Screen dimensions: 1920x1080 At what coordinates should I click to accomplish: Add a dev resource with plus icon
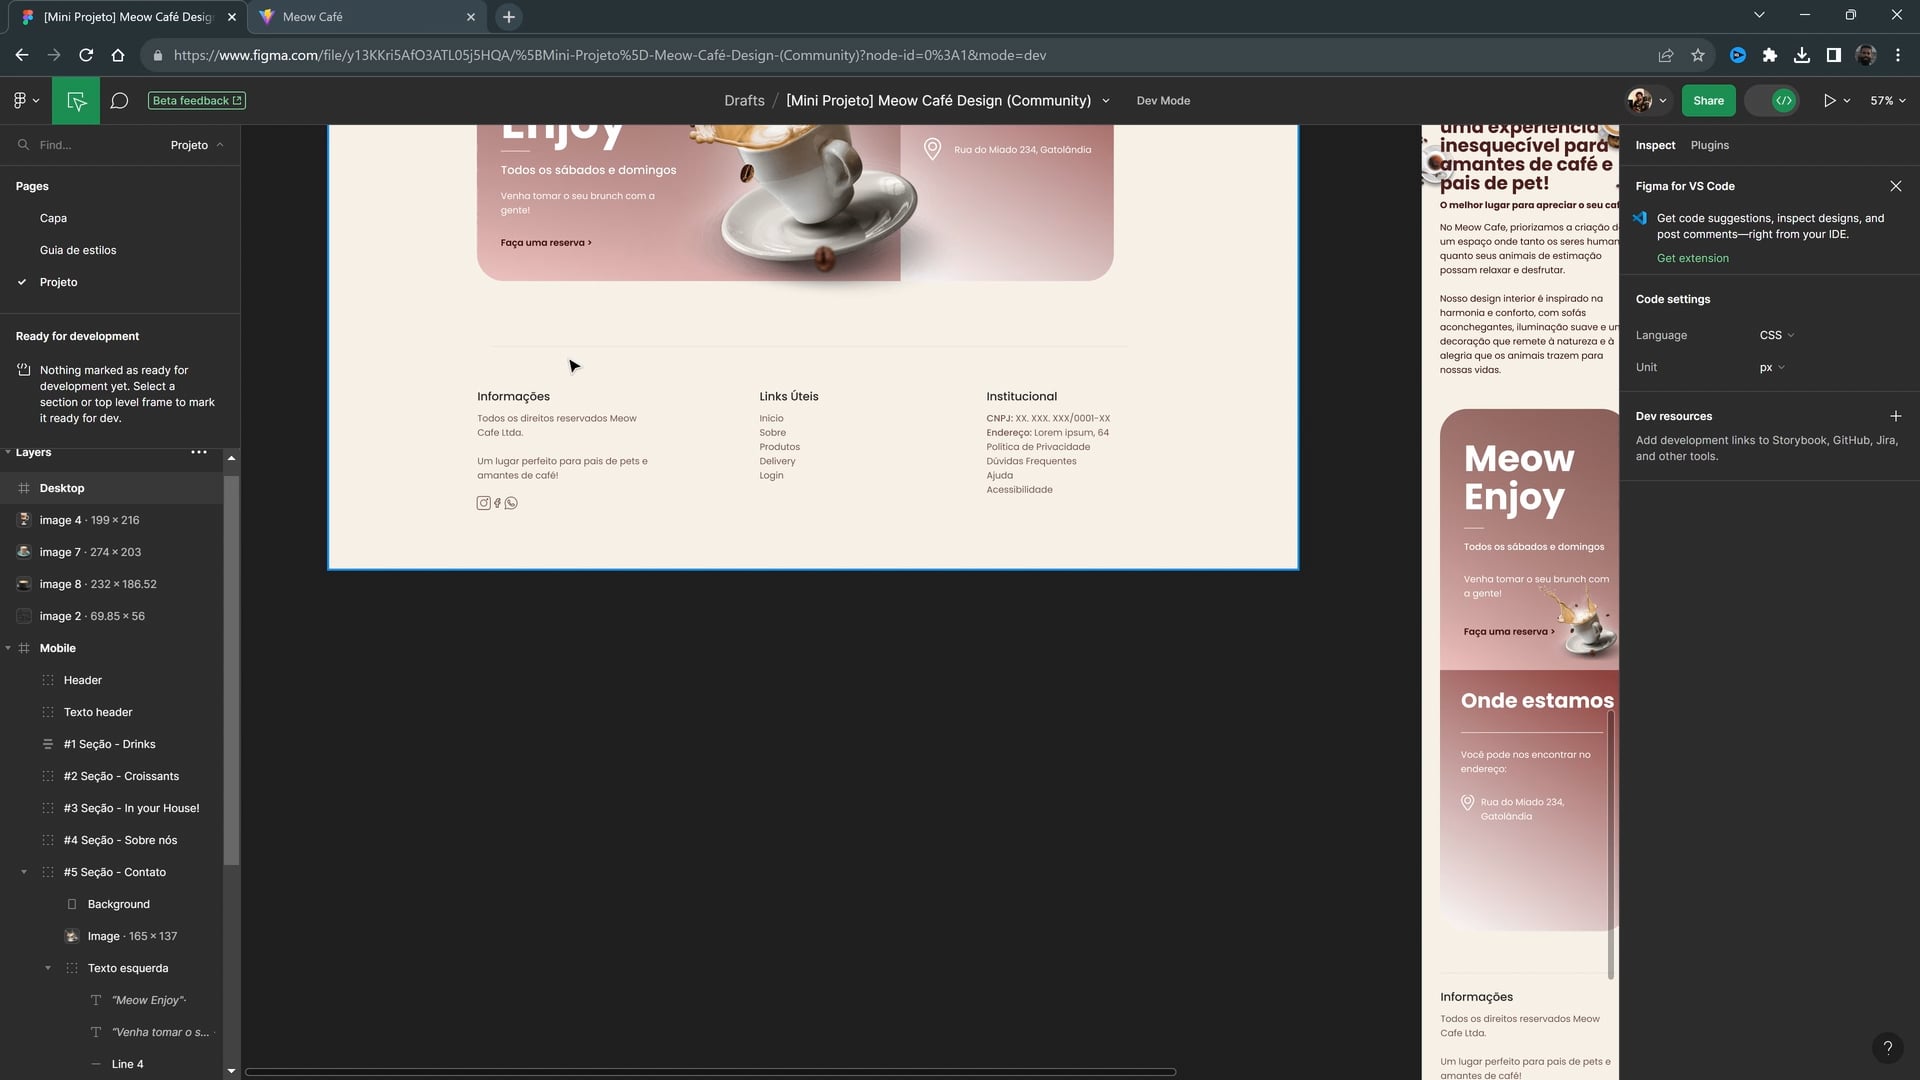[x=1895, y=416]
